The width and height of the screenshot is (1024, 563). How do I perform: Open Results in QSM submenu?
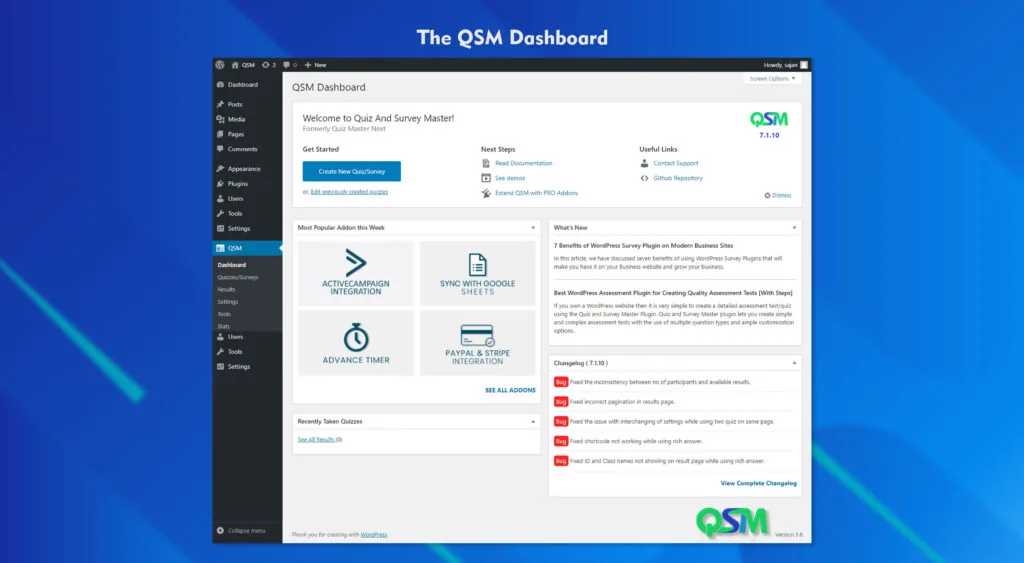tap(227, 289)
